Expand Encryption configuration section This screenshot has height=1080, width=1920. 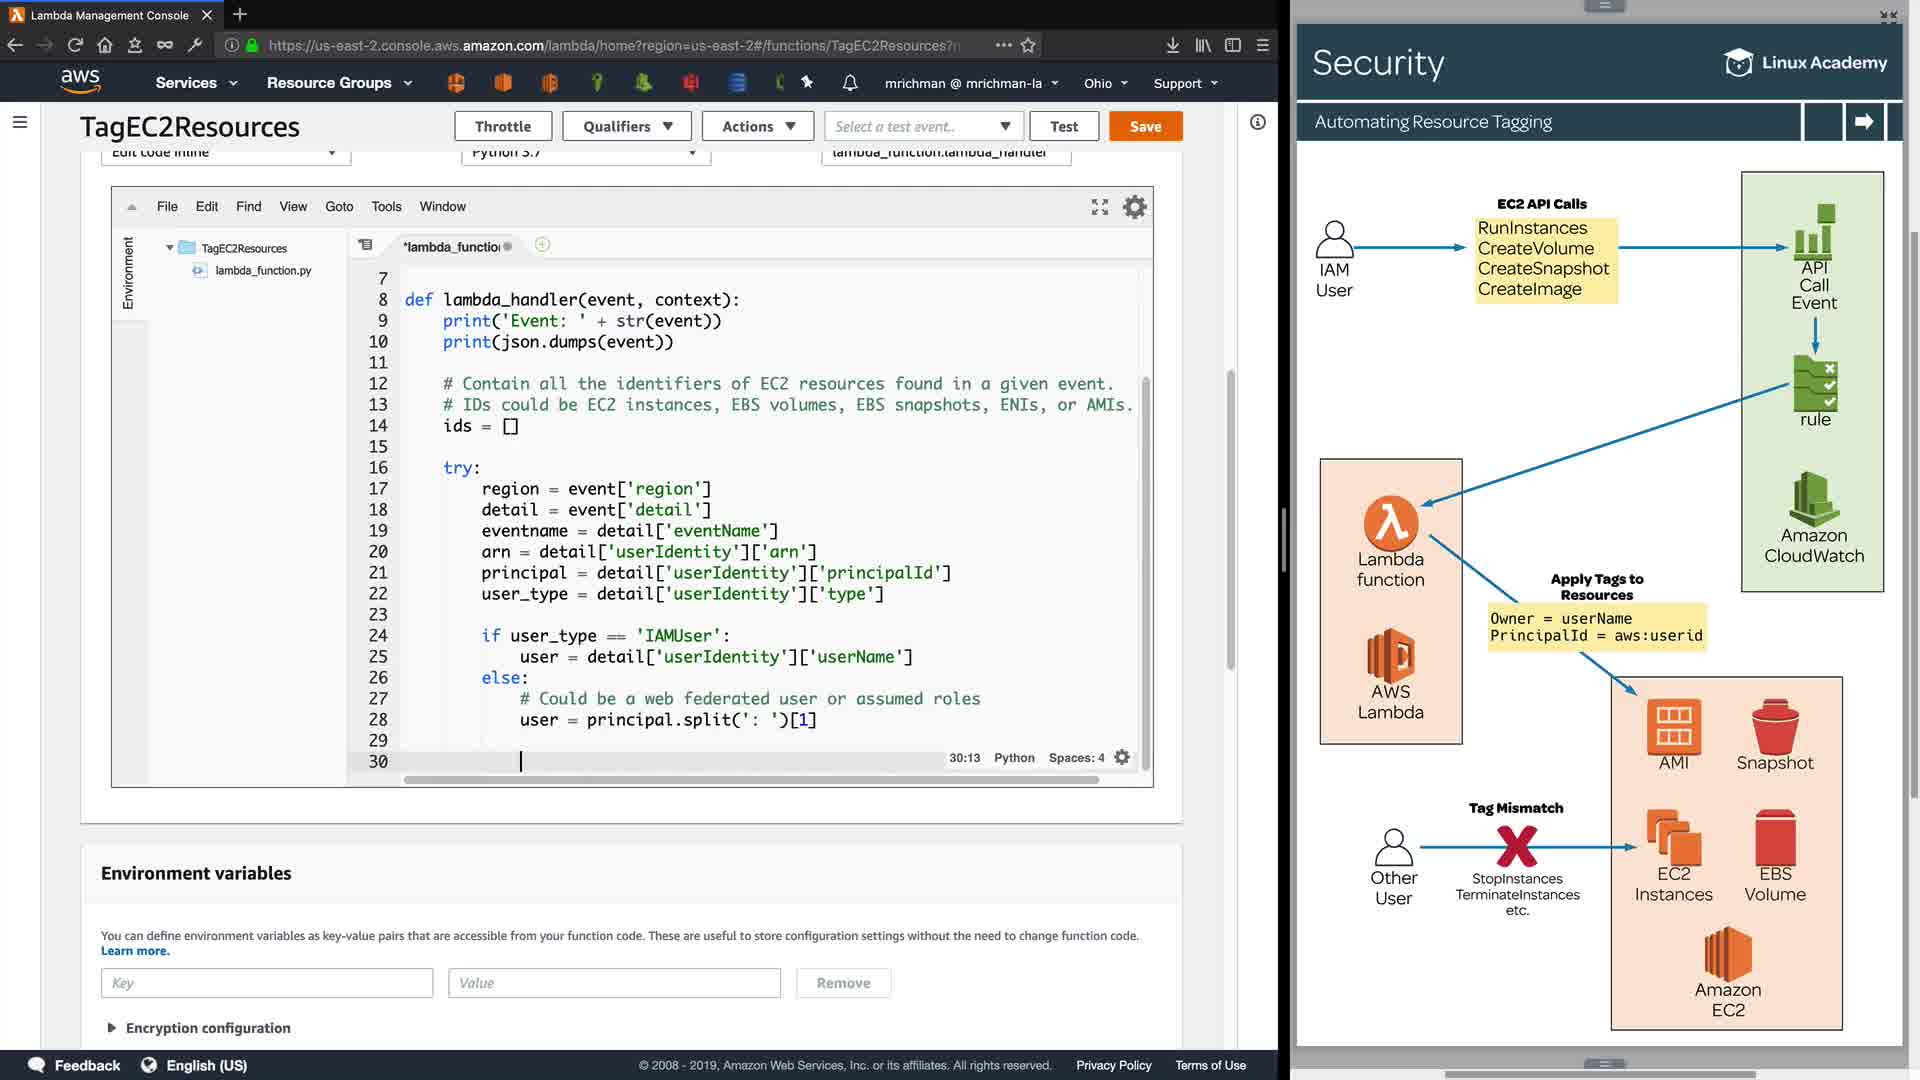[x=111, y=1028]
